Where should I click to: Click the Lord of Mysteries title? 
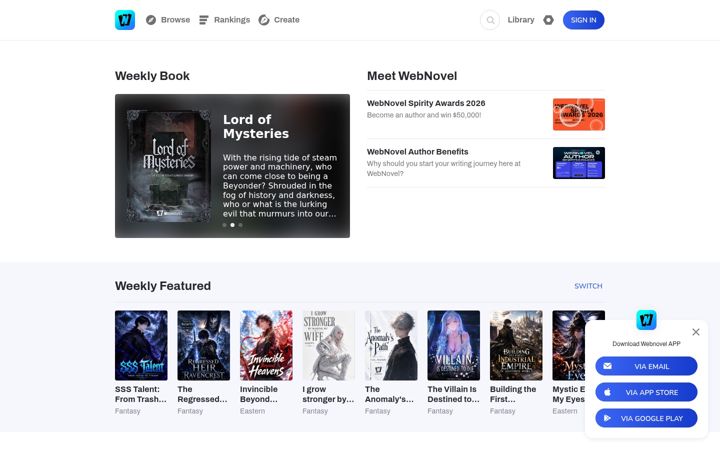tap(256, 126)
